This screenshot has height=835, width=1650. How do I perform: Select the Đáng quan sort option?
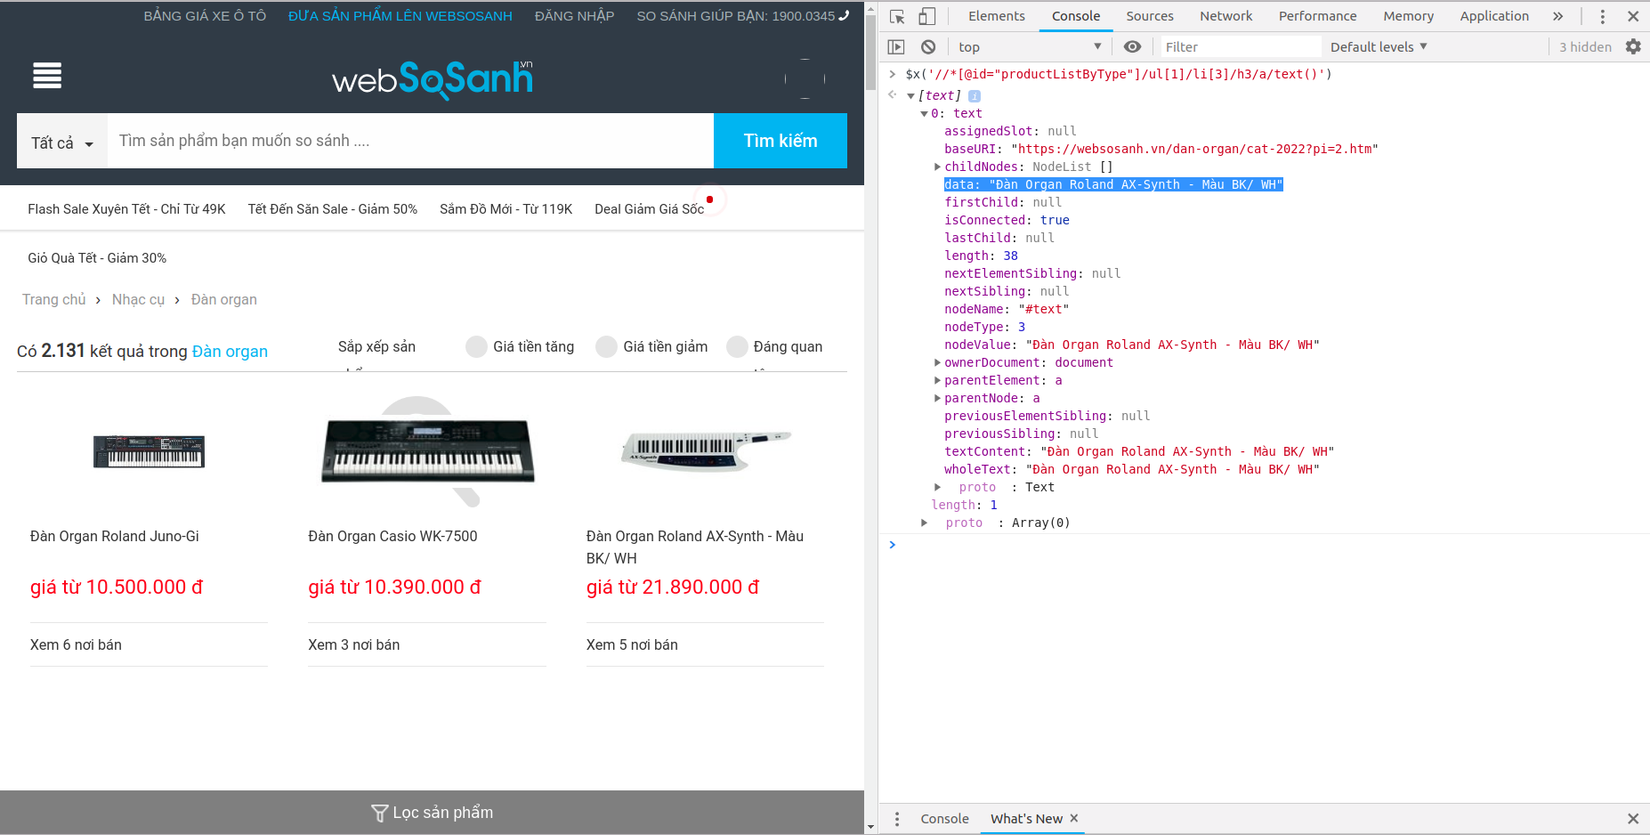pyautogui.click(x=737, y=347)
